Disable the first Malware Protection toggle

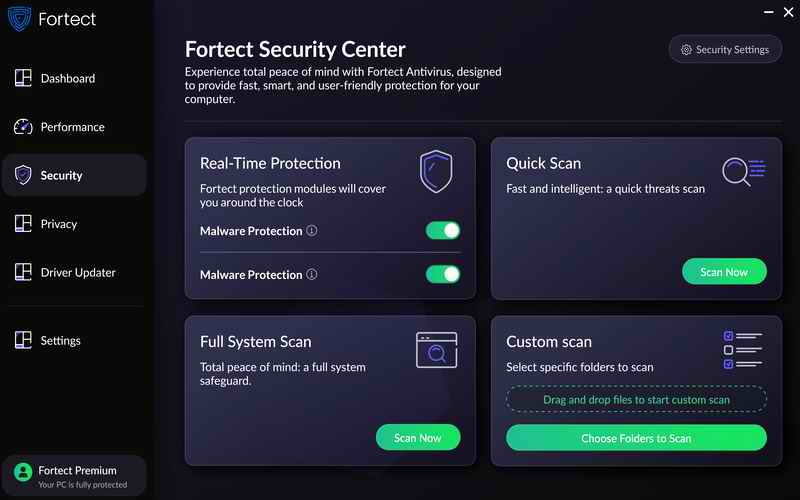tap(443, 231)
